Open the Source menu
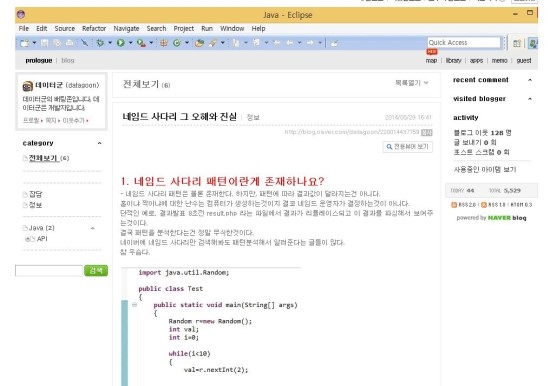Image resolution: width=550 pixels, height=386 pixels. tap(65, 28)
